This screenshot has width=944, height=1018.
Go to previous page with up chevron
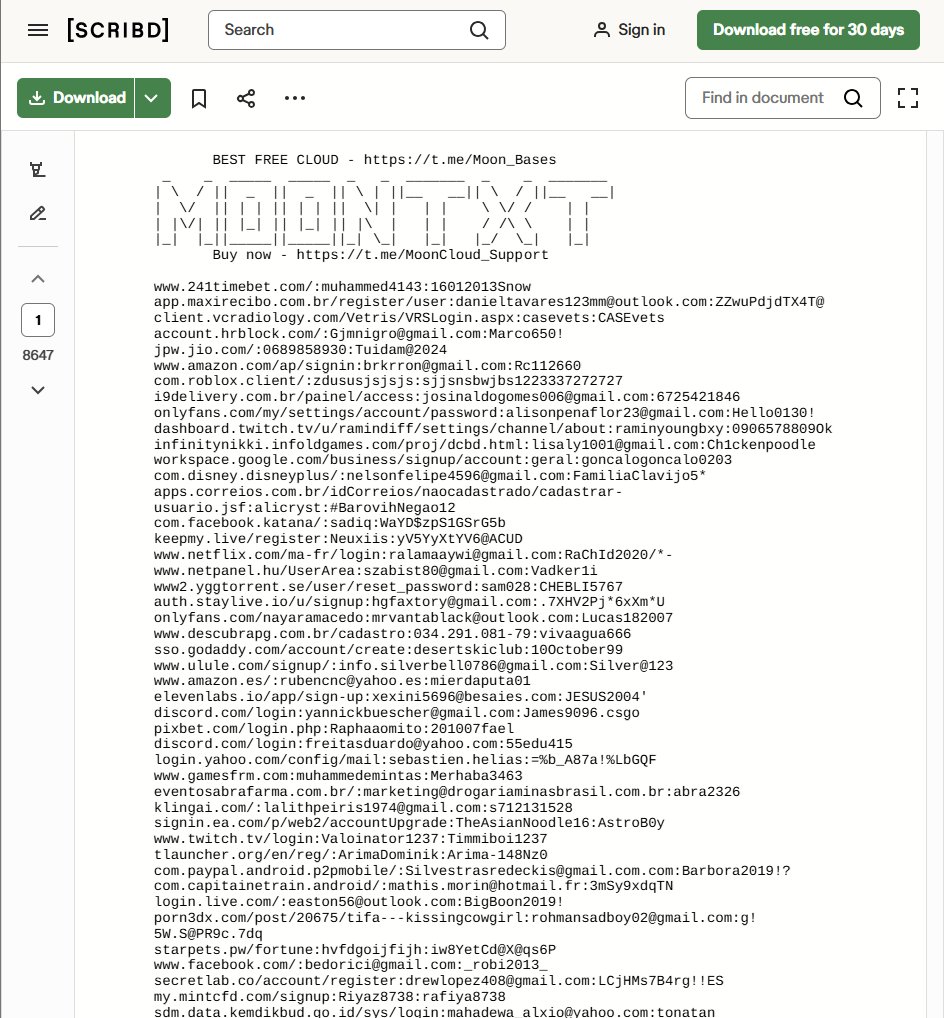pyautogui.click(x=38, y=279)
